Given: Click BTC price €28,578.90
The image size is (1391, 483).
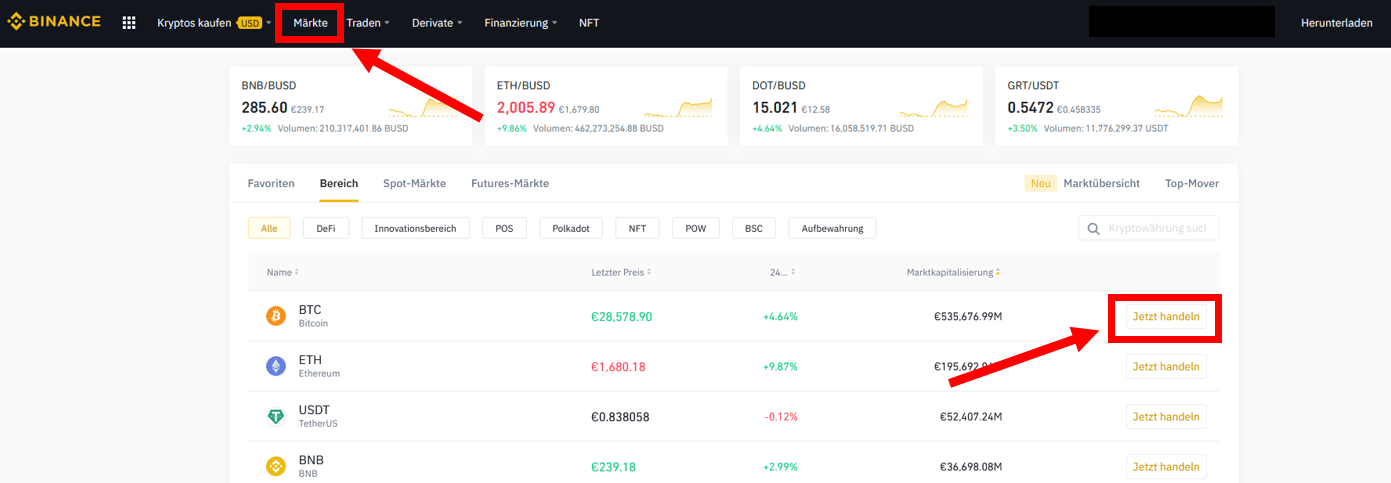Looking at the screenshot, I should coord(622,316).
